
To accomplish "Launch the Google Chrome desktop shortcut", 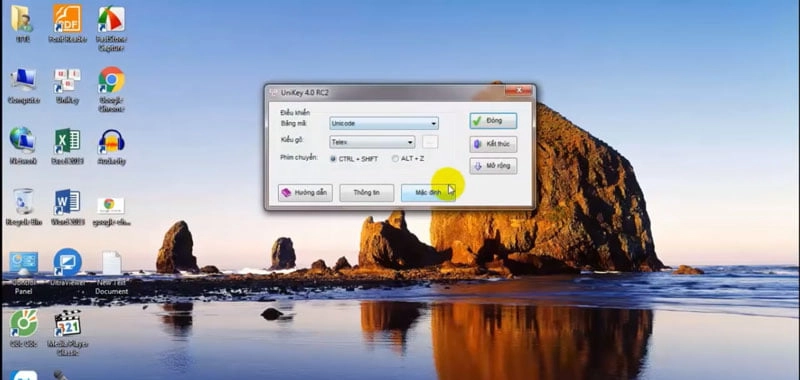I will (111, 88).
